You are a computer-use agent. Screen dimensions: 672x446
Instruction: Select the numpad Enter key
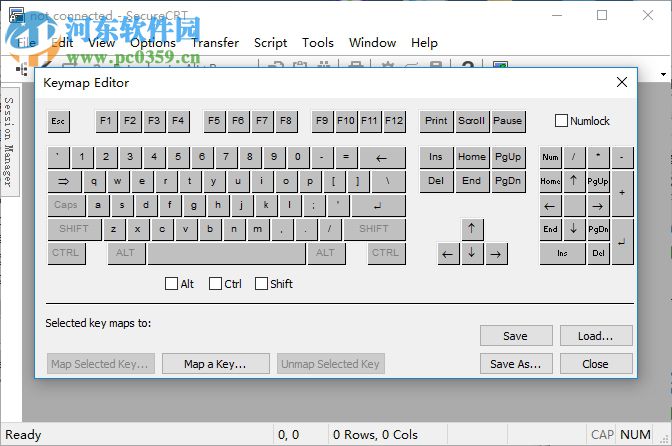(x=623, y=242)
